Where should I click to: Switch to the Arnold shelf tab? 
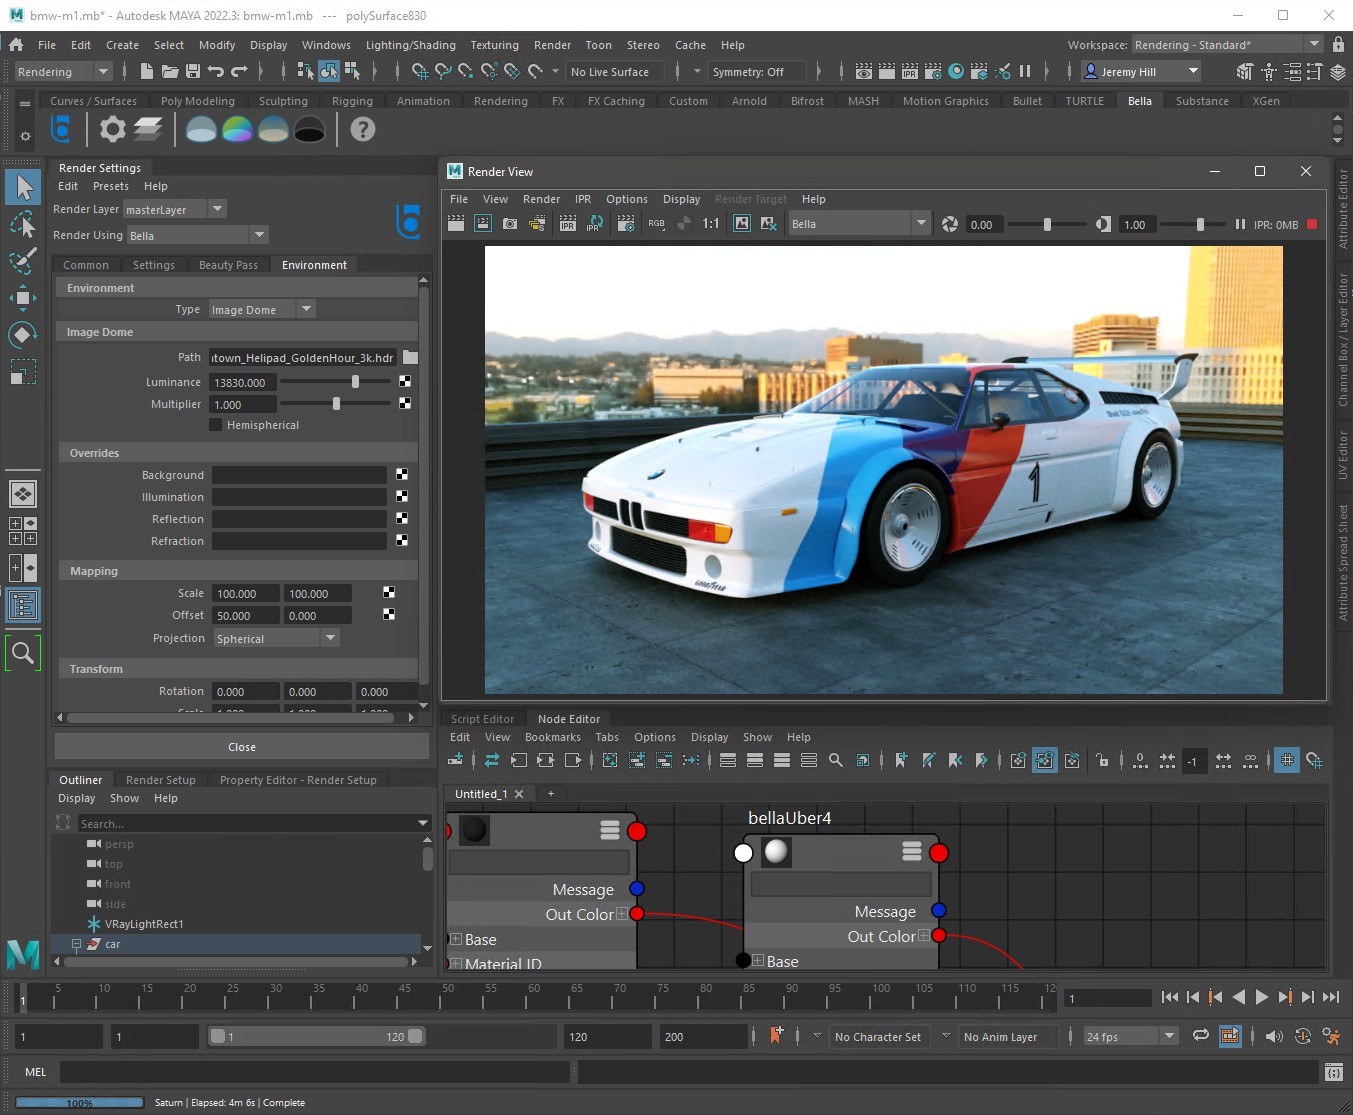(749, 101)
